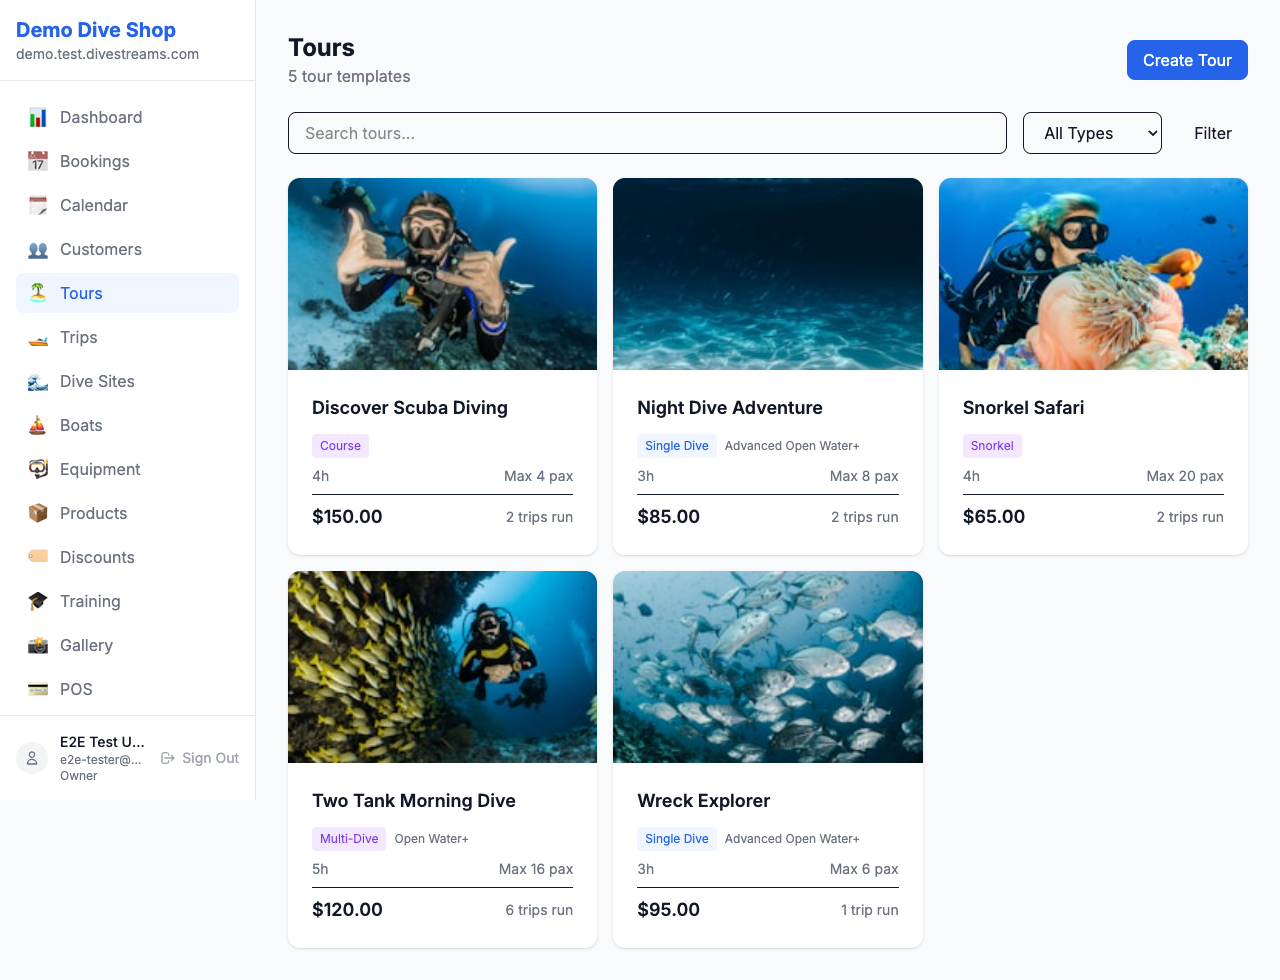This screenshot has height=980, width=1280.
Task: Select the Multi-Dive badge on Two Tank Morning Dive
Action: click(348, 839)
